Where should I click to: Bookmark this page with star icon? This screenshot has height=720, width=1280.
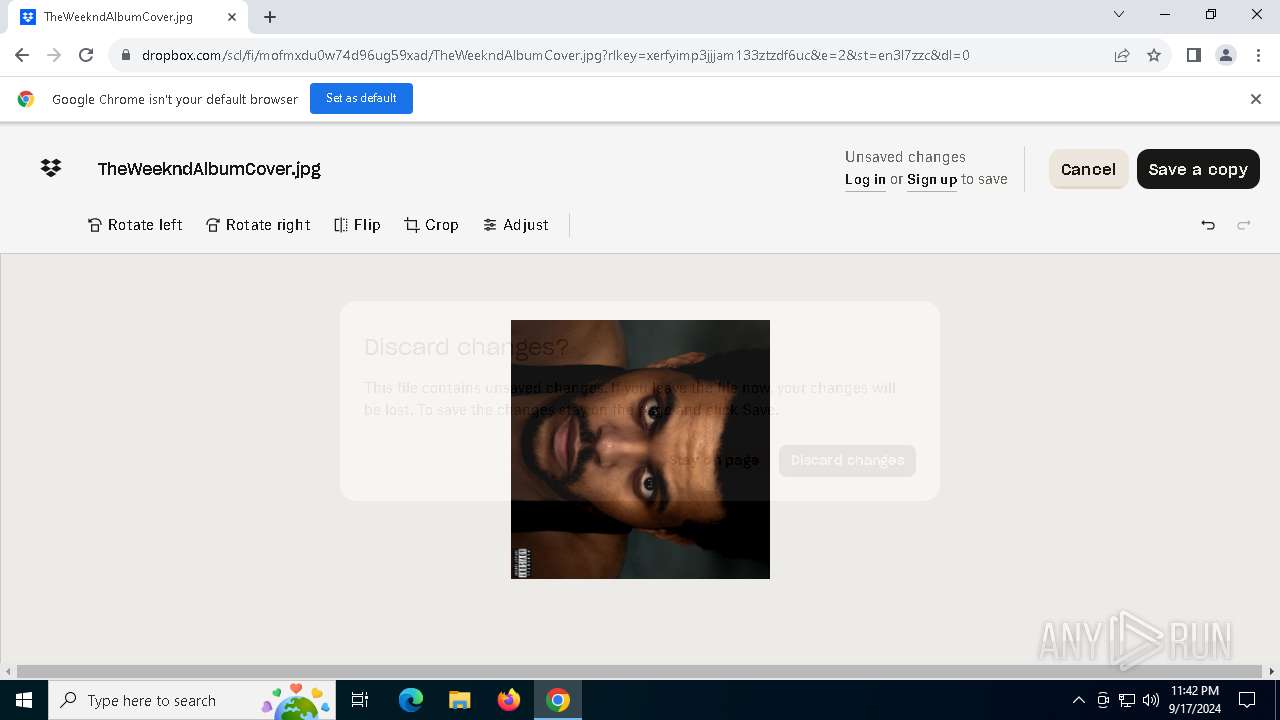1154,55
